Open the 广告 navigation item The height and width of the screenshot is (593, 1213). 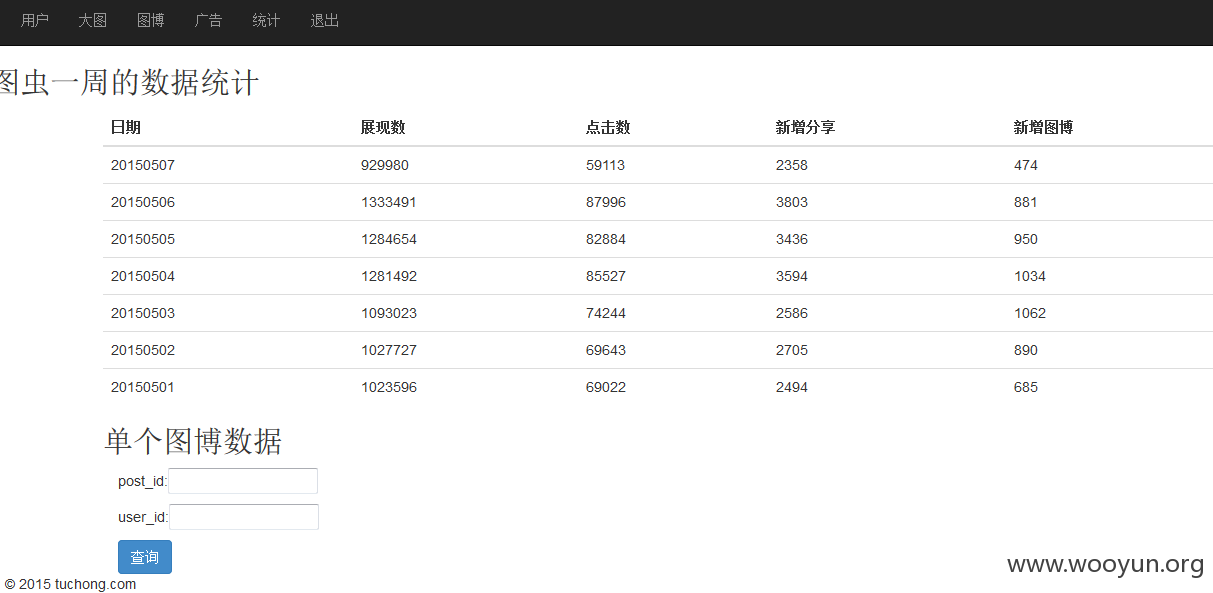(209, 20)
